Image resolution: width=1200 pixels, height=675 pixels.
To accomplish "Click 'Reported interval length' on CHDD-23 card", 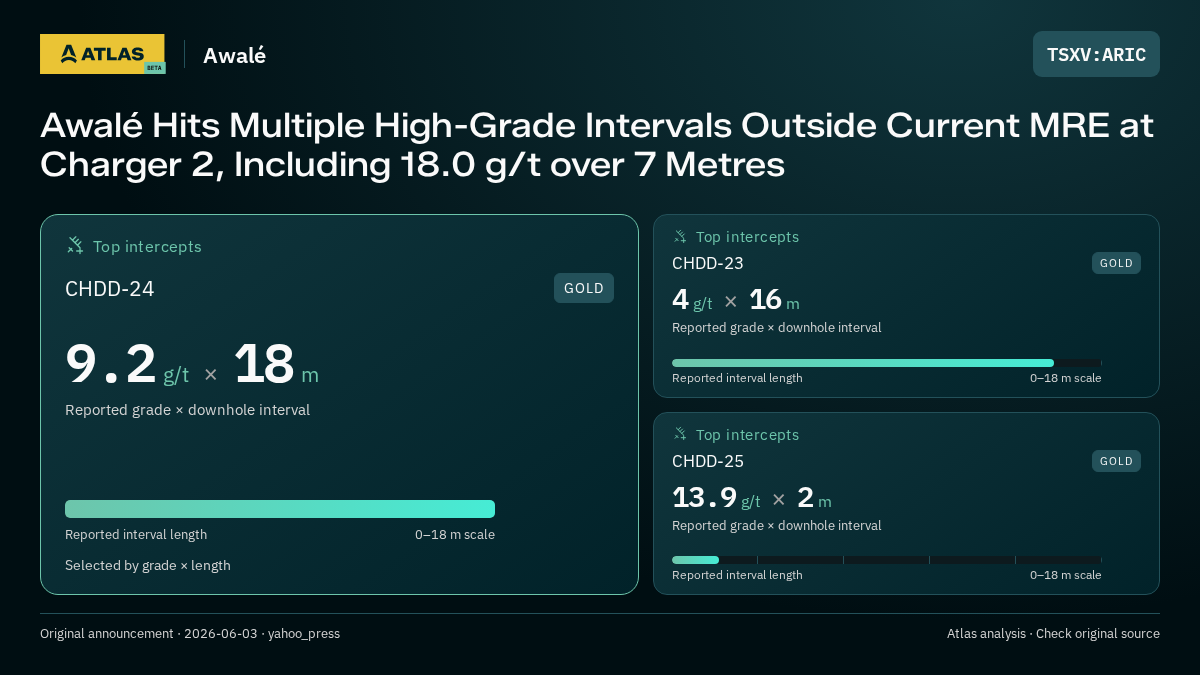I will 737,378.
